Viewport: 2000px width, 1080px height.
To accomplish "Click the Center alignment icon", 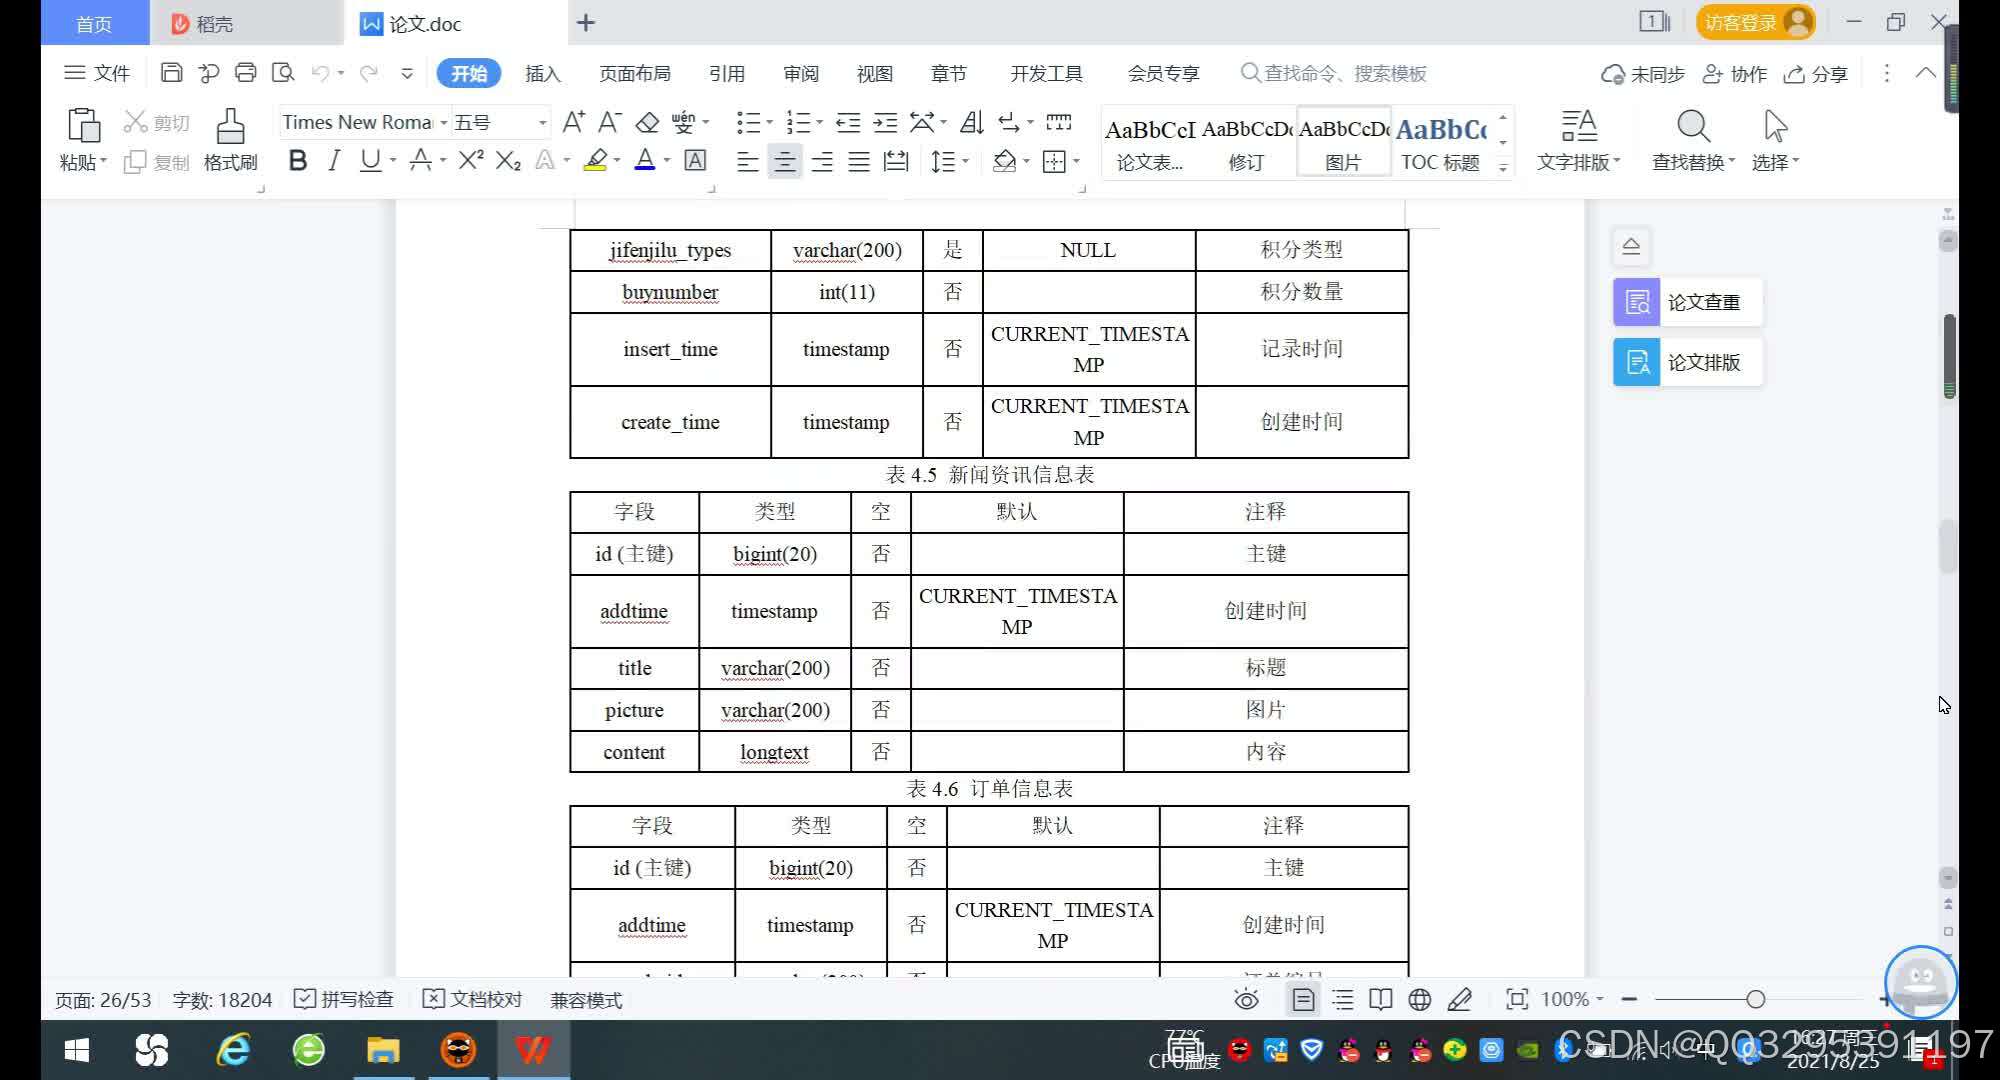I will point(785,162).
